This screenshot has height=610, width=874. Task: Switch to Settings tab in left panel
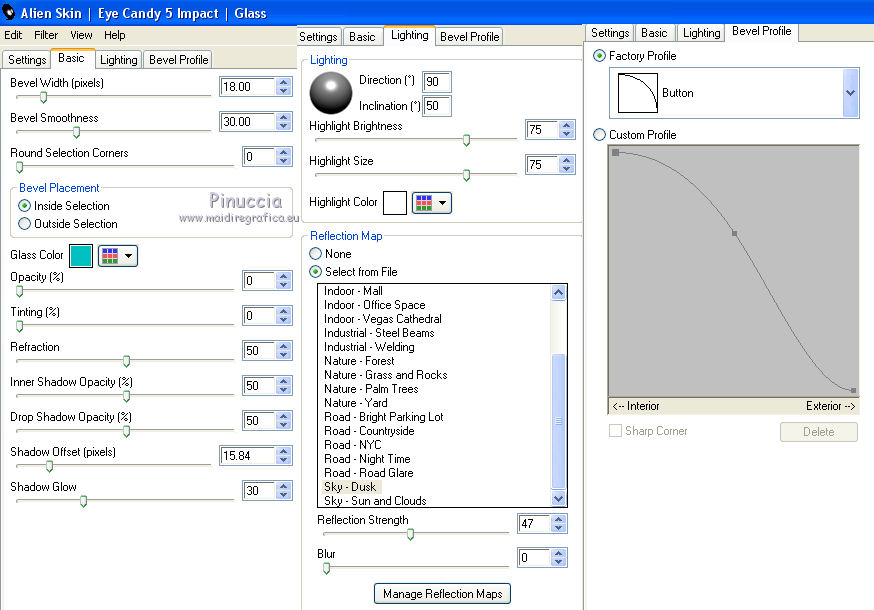coord(27,60)
